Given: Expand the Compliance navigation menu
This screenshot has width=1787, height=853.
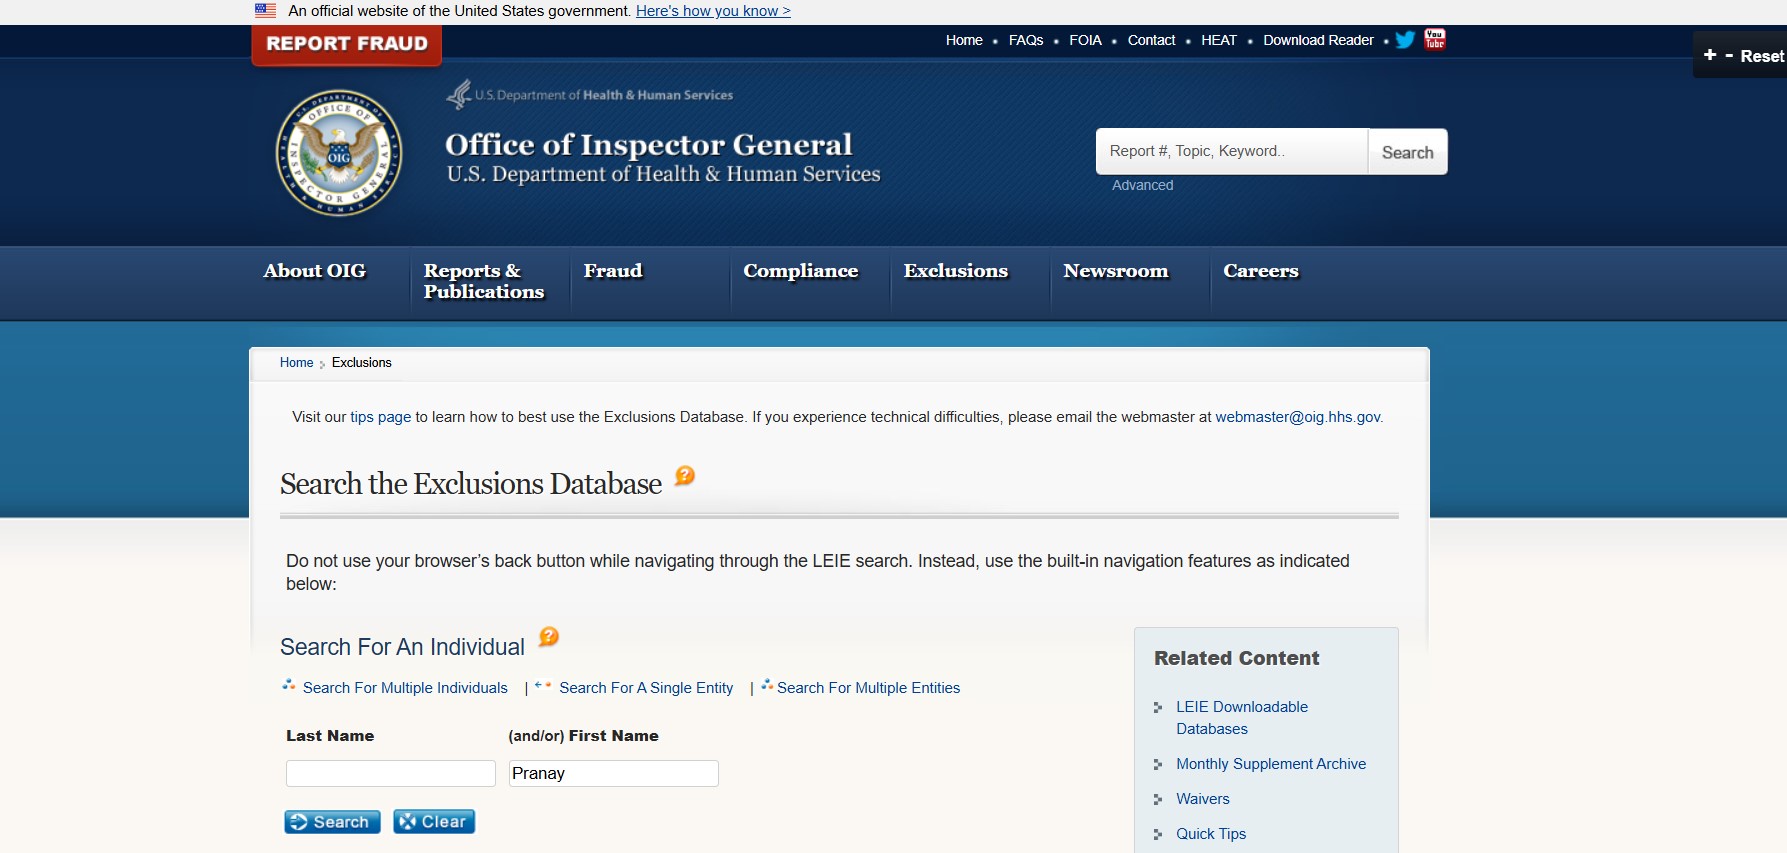Looking at the screenshot, I should (x=800, y=271).
